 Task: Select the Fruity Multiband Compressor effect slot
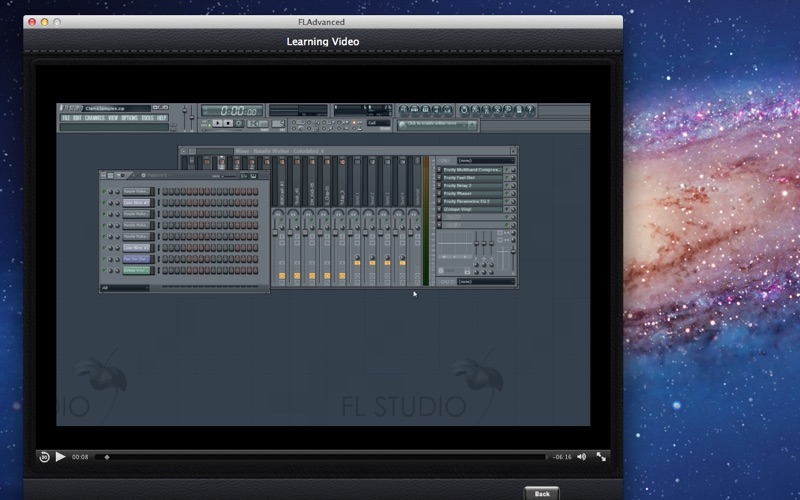coord(472,170)
